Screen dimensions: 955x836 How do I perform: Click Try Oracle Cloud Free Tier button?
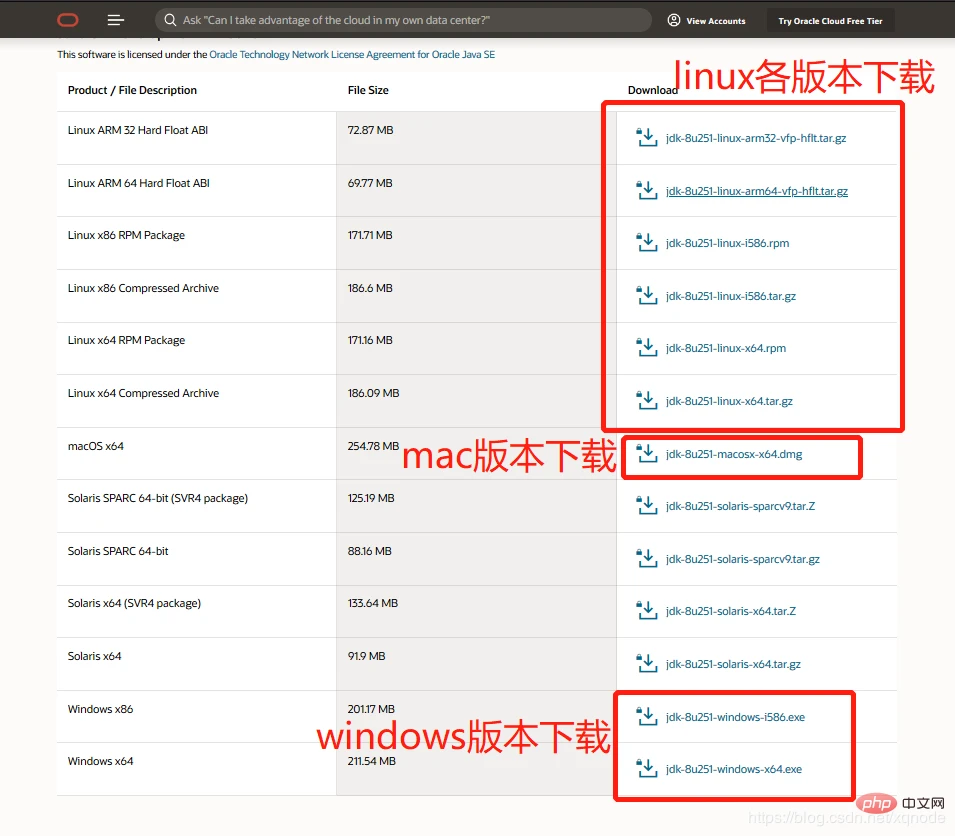830,21
